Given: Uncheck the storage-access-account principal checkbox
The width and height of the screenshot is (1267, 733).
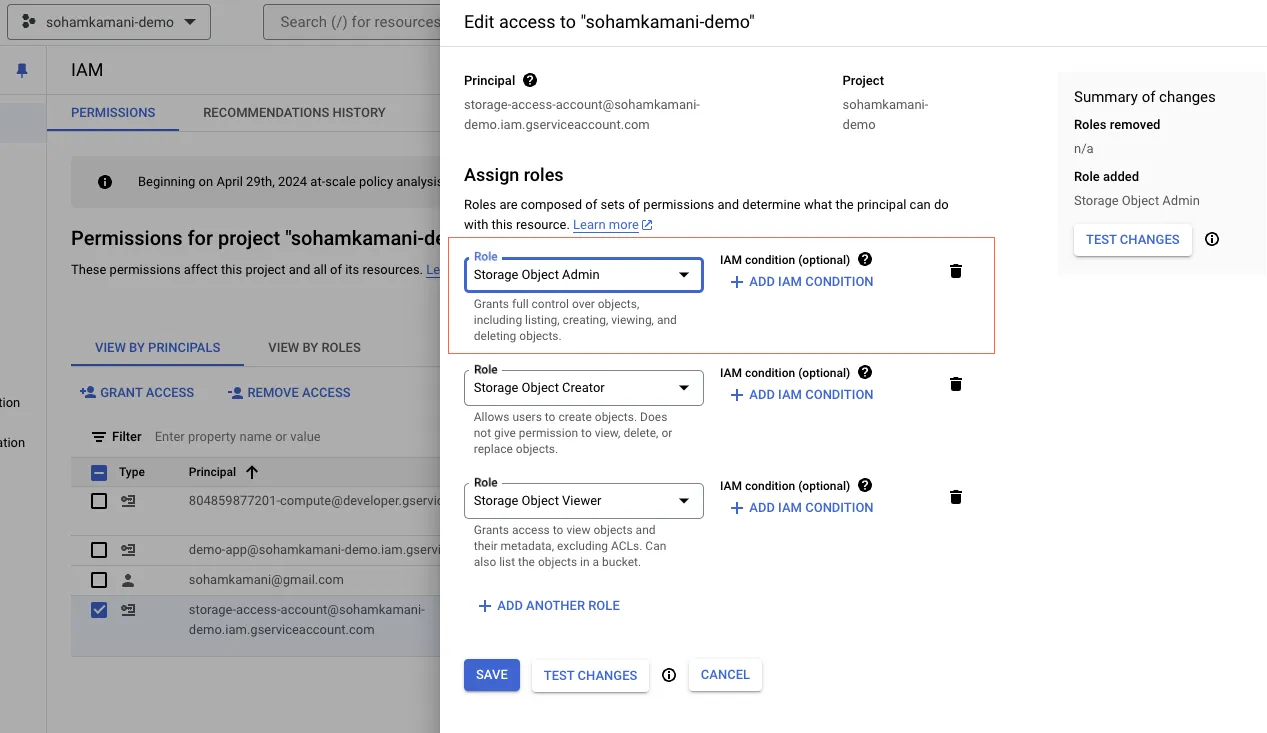Looking at the screenshot, I should click(x=98, y=609).
